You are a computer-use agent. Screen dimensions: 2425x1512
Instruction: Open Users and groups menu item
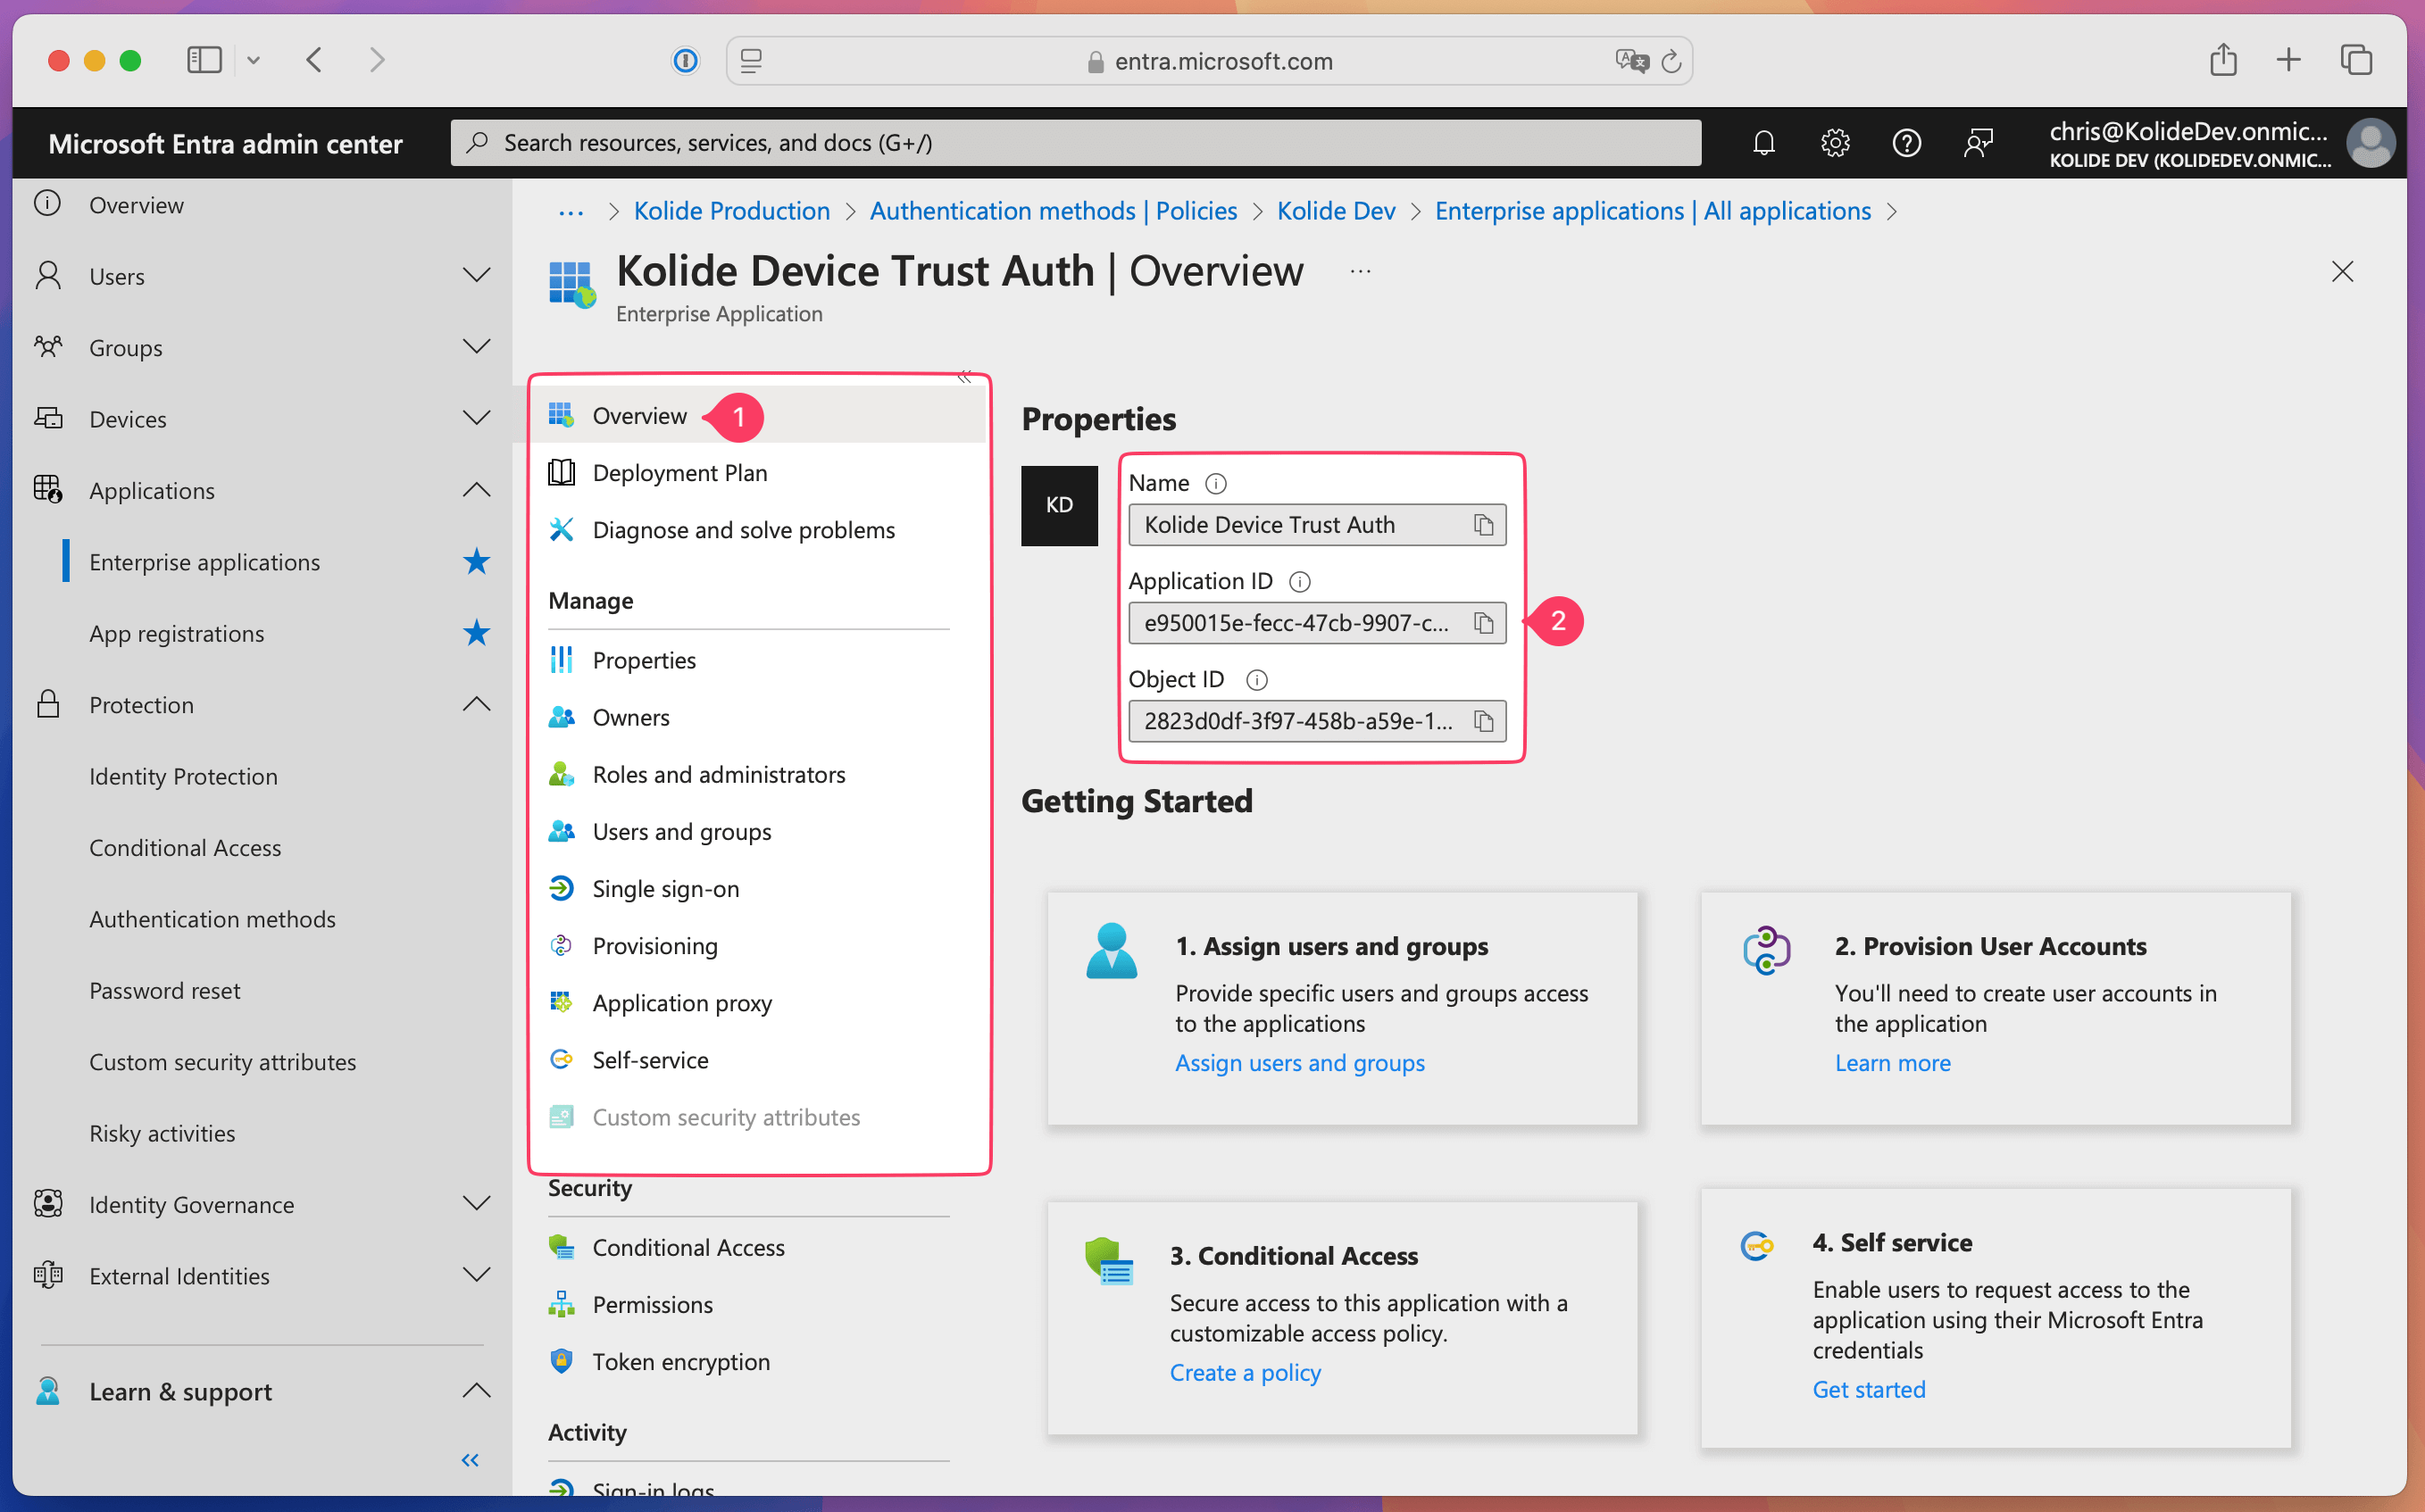[681, 831]
